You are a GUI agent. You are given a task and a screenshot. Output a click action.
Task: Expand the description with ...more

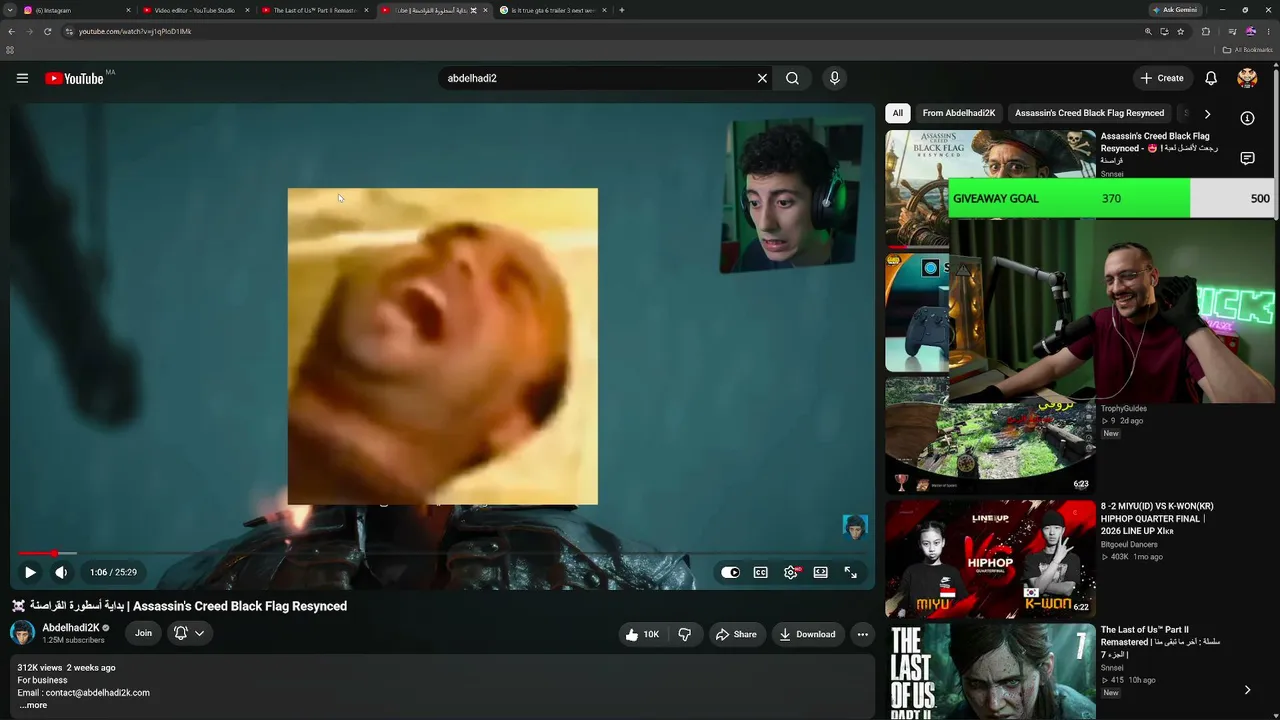click(33, 705)
